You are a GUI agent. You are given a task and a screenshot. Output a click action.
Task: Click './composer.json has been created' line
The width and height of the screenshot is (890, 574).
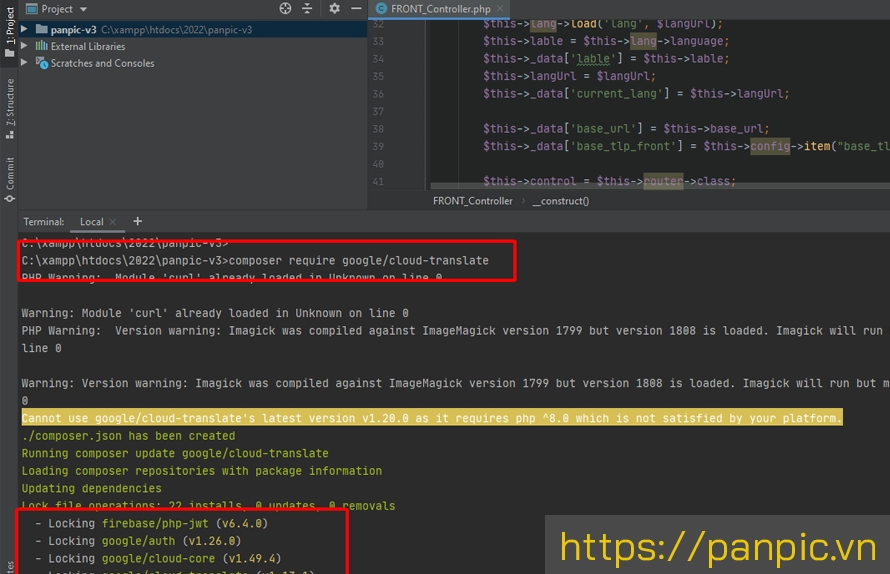(128, 436)
